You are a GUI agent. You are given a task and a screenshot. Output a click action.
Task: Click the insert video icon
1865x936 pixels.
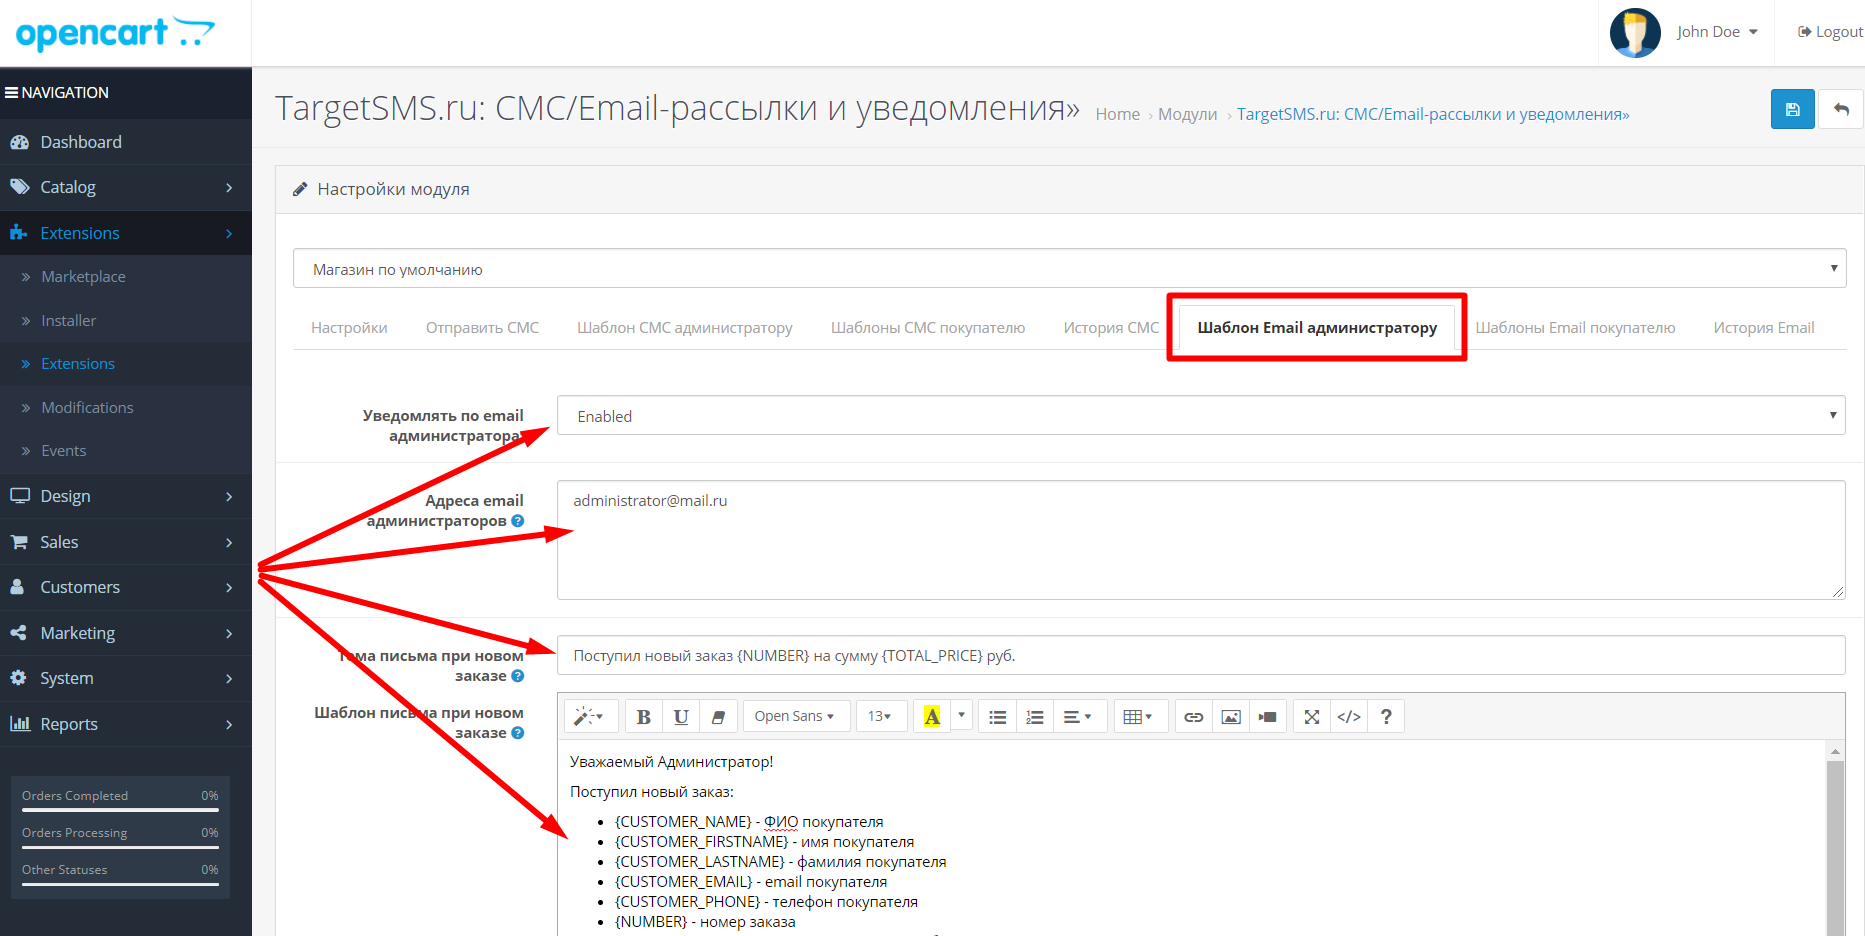pyautogui.click(x=1268, y=716)
